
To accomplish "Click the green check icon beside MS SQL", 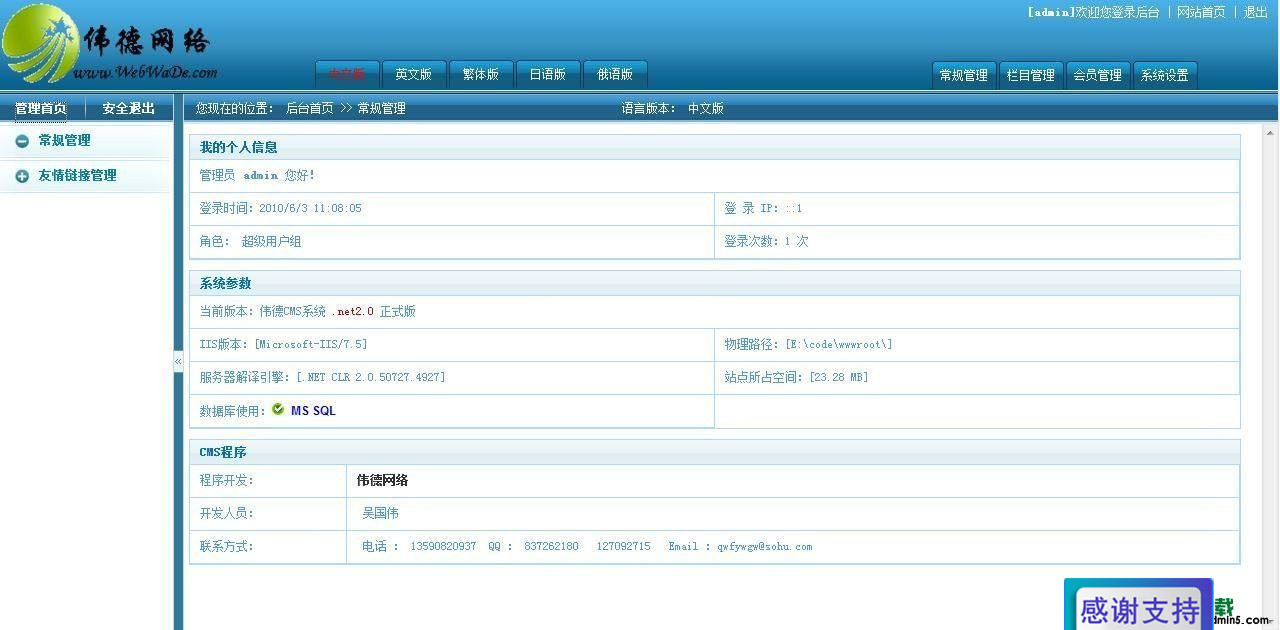I will pos(278,410).
